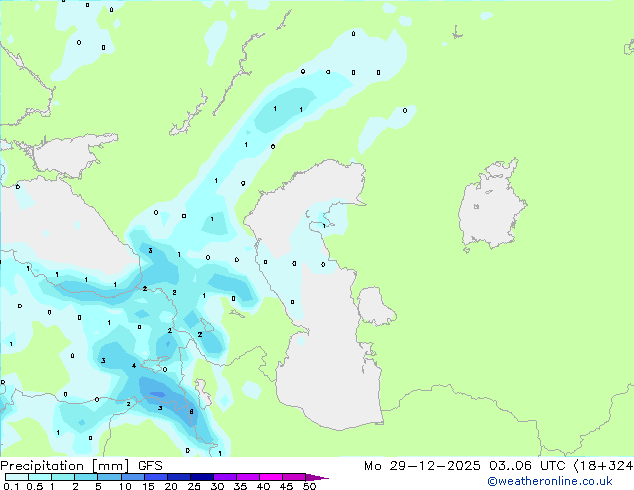Image resolution: width=634 pixels, height=490 pixels.
Task: Pick the legend swatch between 45 and 50
Action: (x=294, y=477)
